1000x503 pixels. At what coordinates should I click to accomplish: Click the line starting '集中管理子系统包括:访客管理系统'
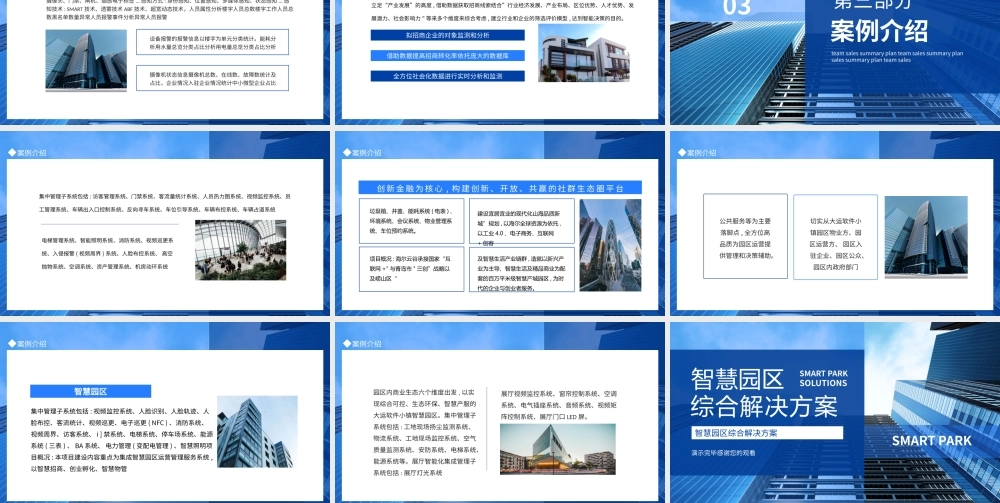coord(165,203)
